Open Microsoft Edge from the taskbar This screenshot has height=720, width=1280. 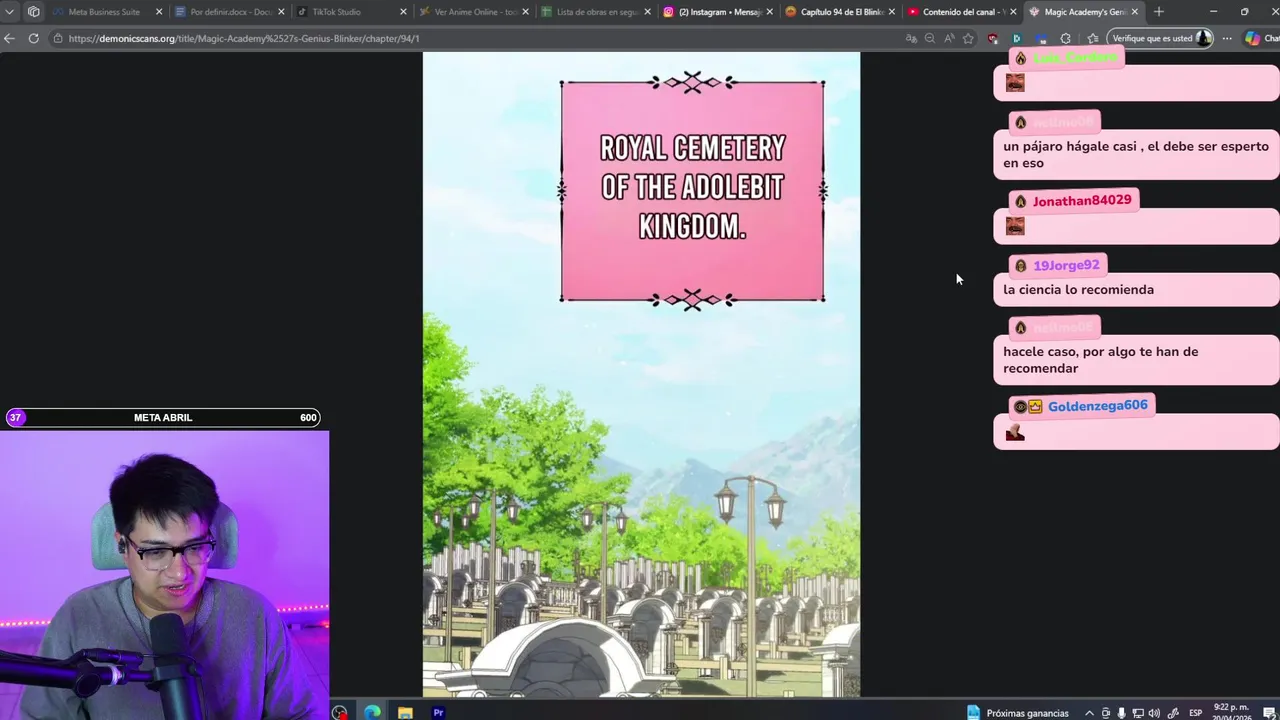(x=372, y=712)
